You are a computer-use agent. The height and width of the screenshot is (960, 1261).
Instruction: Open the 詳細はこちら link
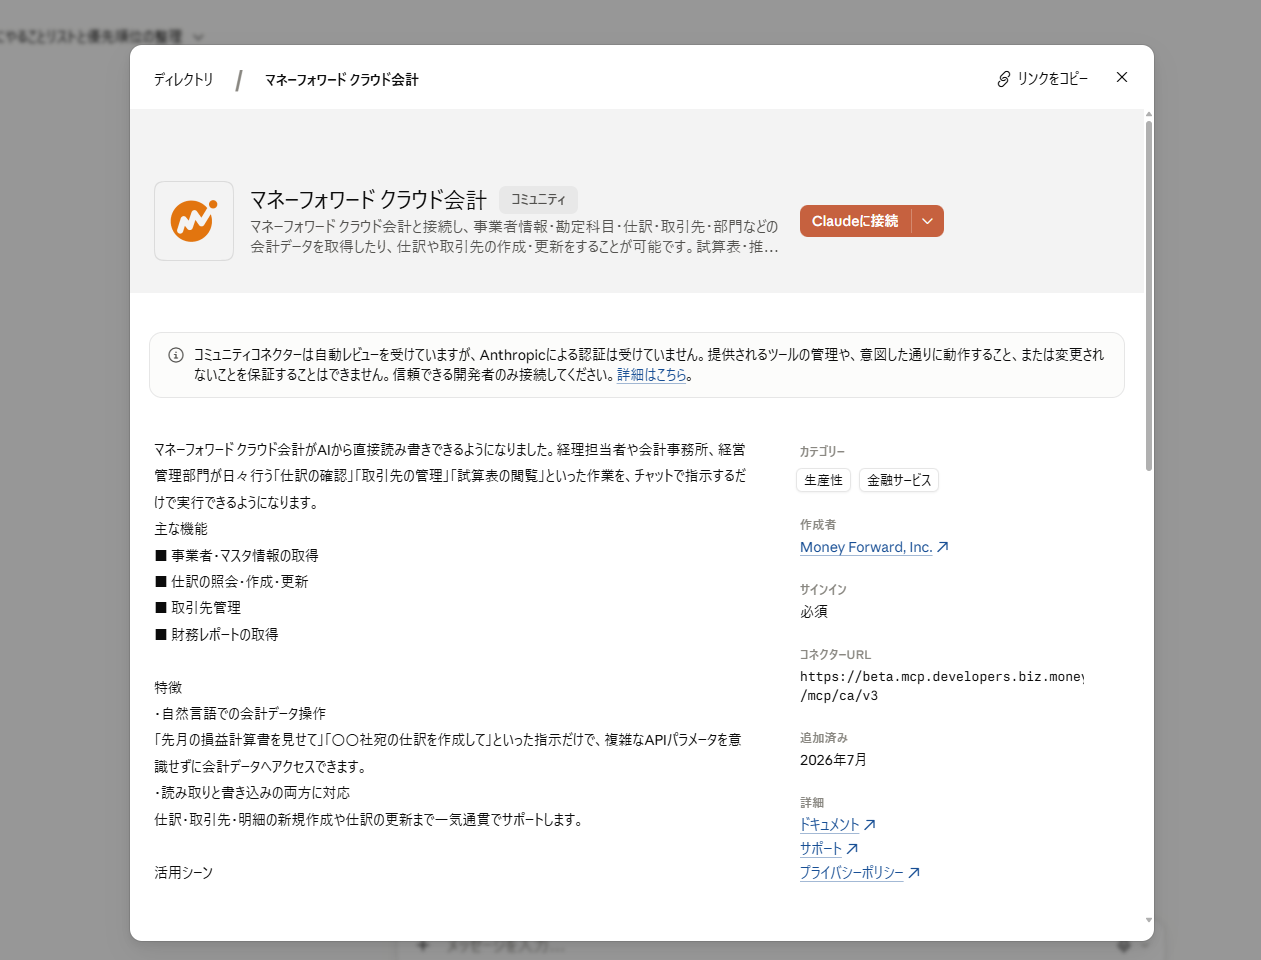[652, 375]
